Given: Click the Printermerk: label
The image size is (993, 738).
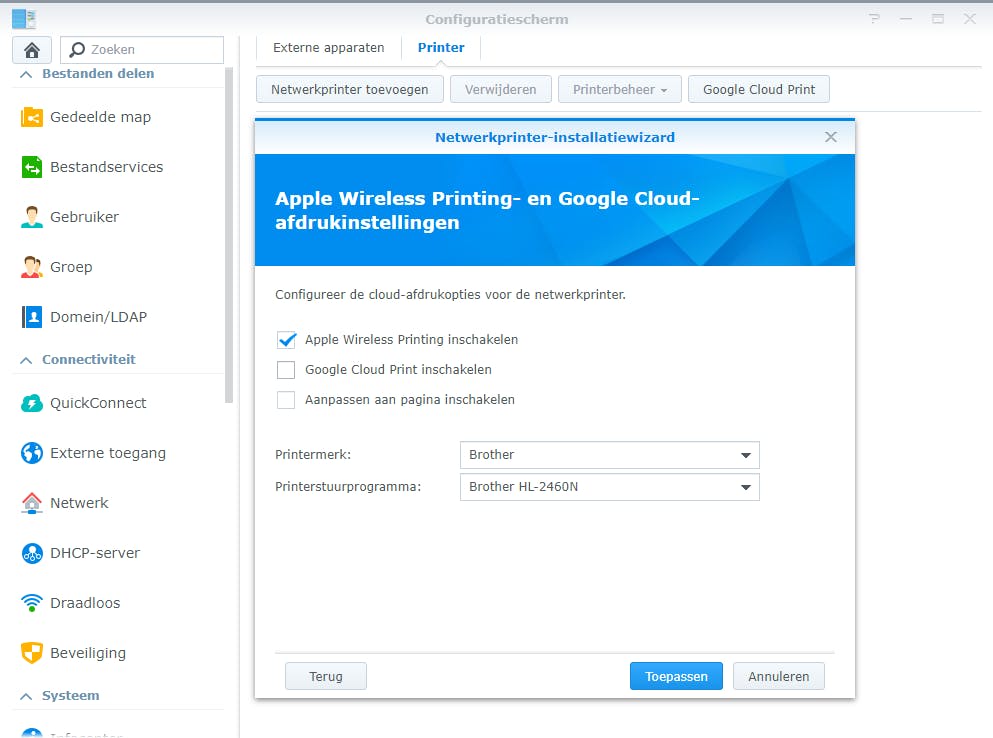Looking at the screenshot, I should click(313, 455).
